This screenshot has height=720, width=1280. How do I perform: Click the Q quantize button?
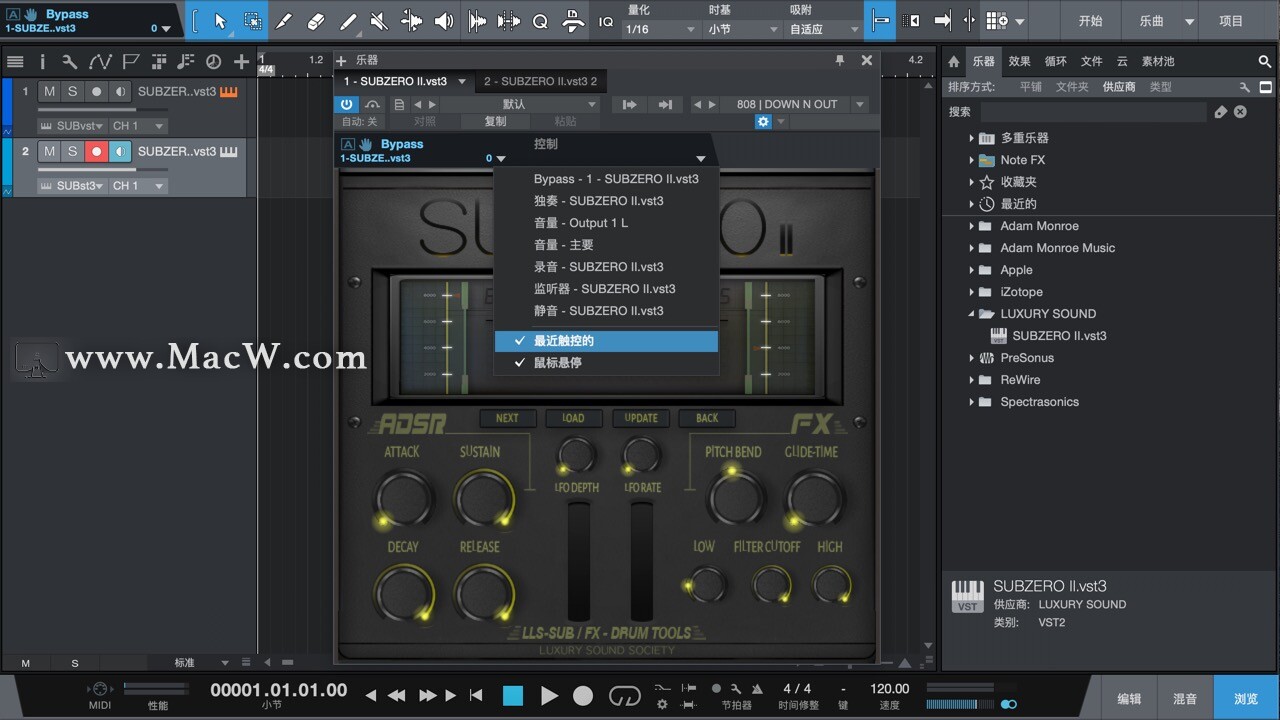540,21
